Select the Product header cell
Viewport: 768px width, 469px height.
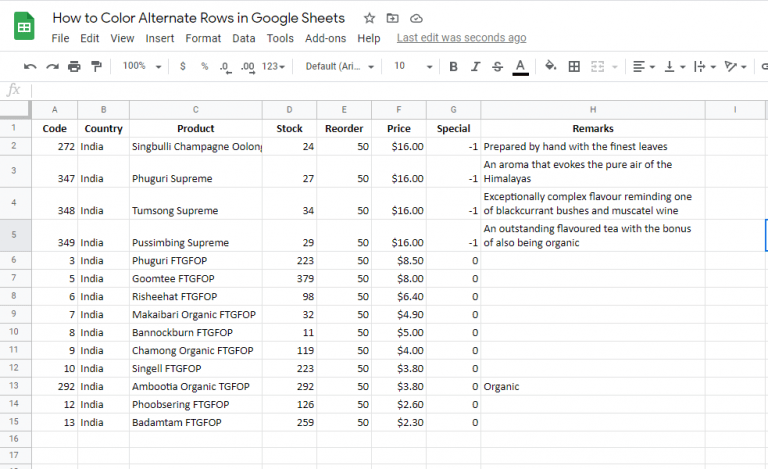coord(195,128)
